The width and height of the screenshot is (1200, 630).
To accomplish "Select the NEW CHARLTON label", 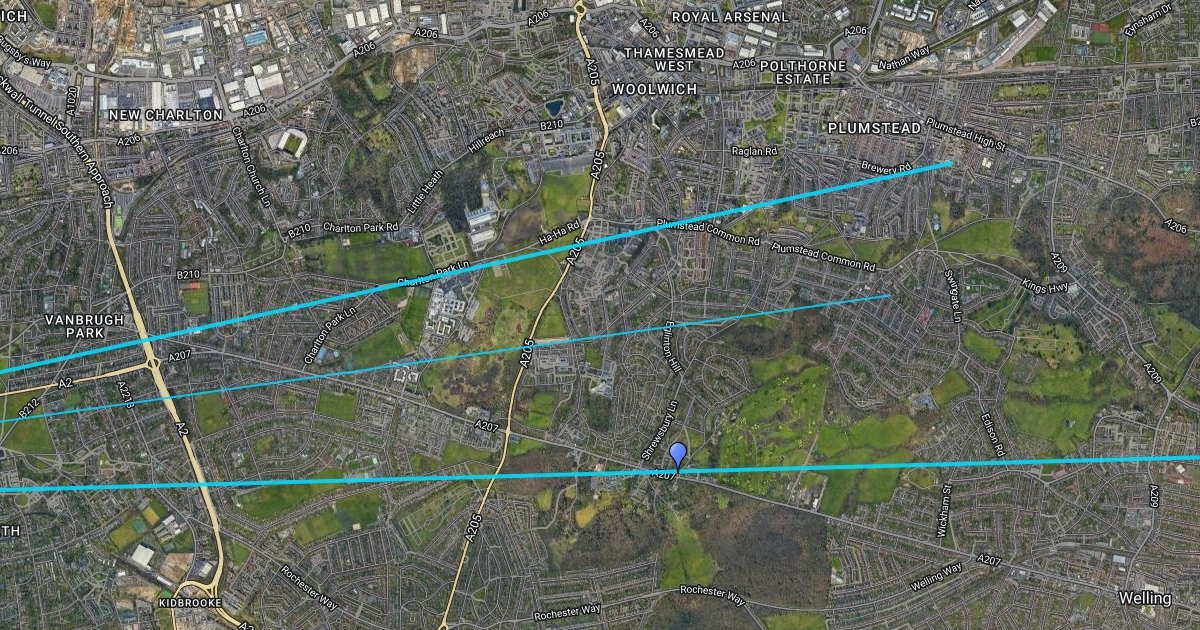I will [165, 115].
